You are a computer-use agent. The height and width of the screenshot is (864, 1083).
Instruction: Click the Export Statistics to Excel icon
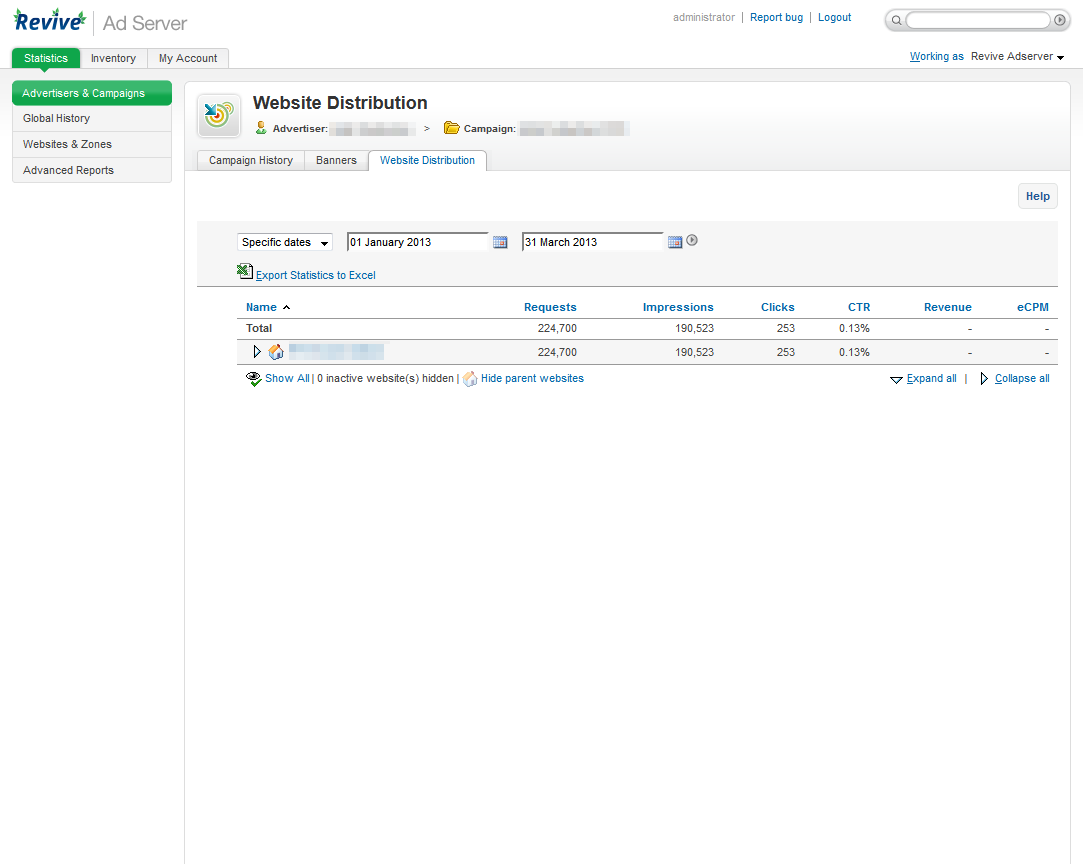click(x=245, y=270)
